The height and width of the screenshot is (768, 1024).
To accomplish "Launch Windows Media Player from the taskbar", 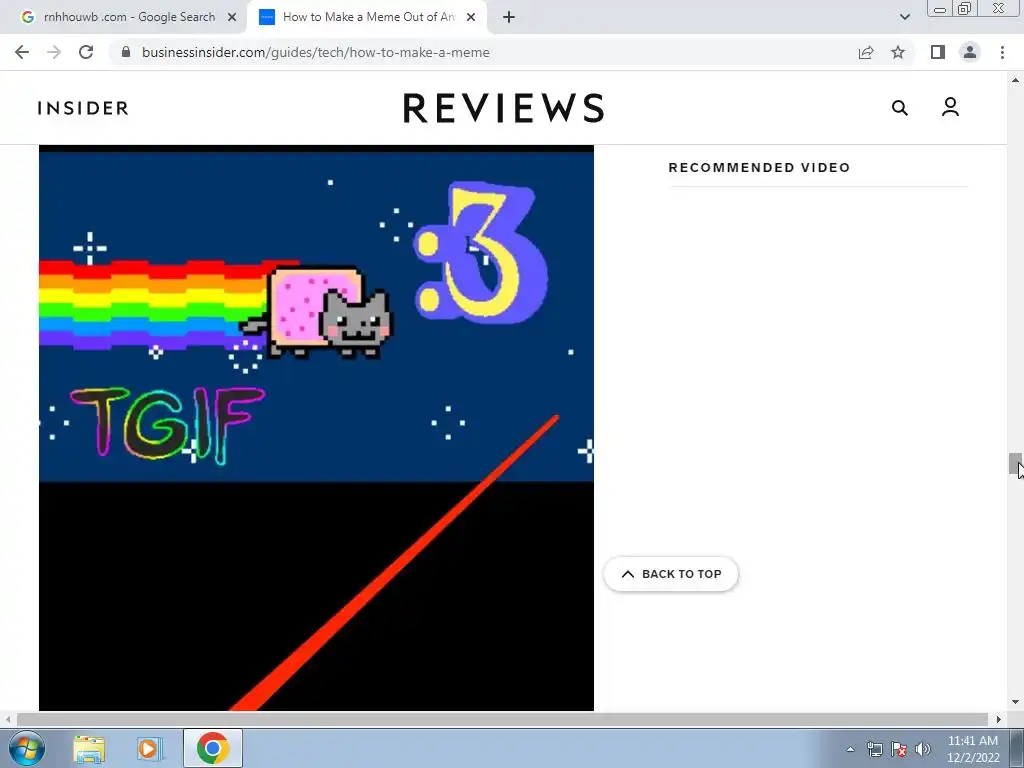I will pos(150,748).
